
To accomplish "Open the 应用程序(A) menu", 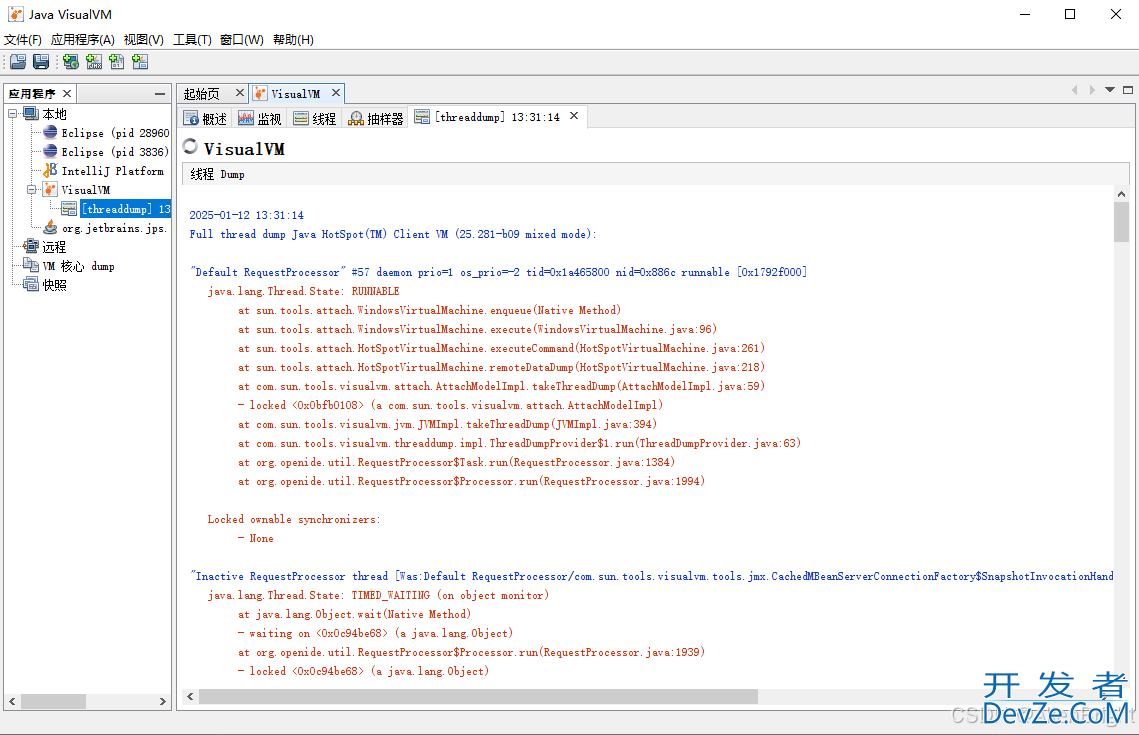I will pyautogui.click(x=83, y=39).
